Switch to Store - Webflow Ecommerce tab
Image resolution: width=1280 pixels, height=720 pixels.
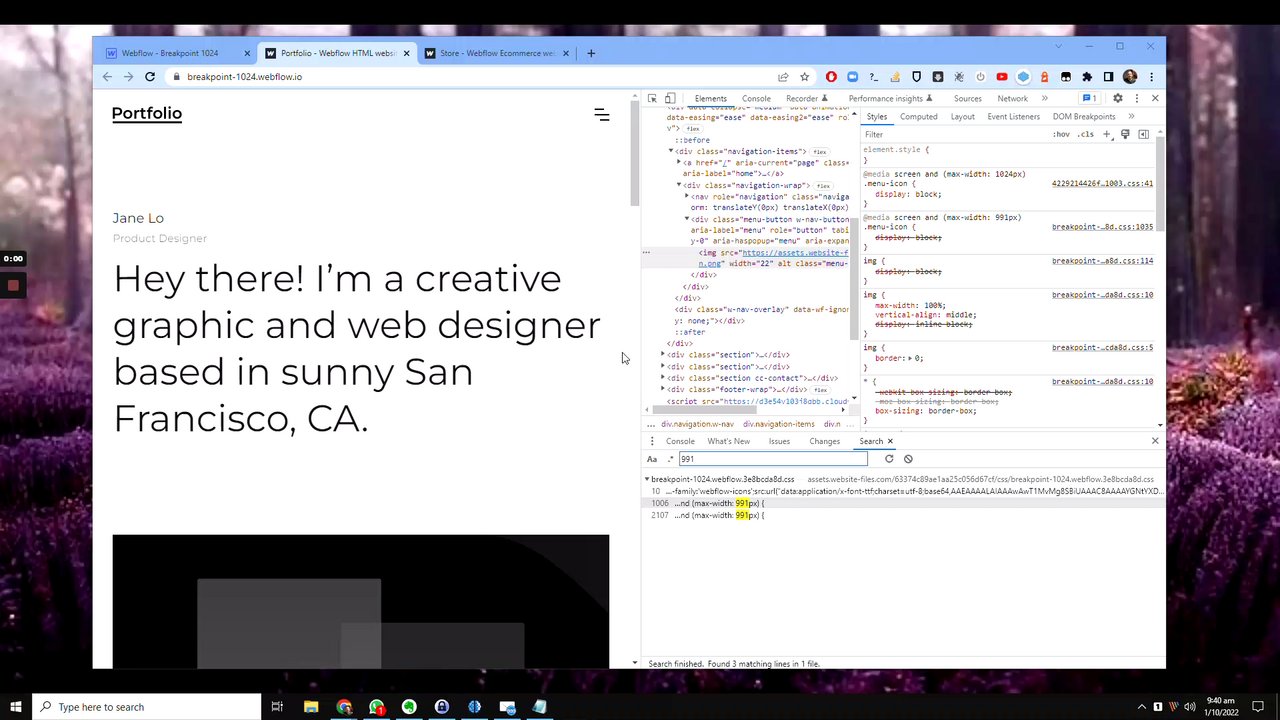click(x=497, y=53)
